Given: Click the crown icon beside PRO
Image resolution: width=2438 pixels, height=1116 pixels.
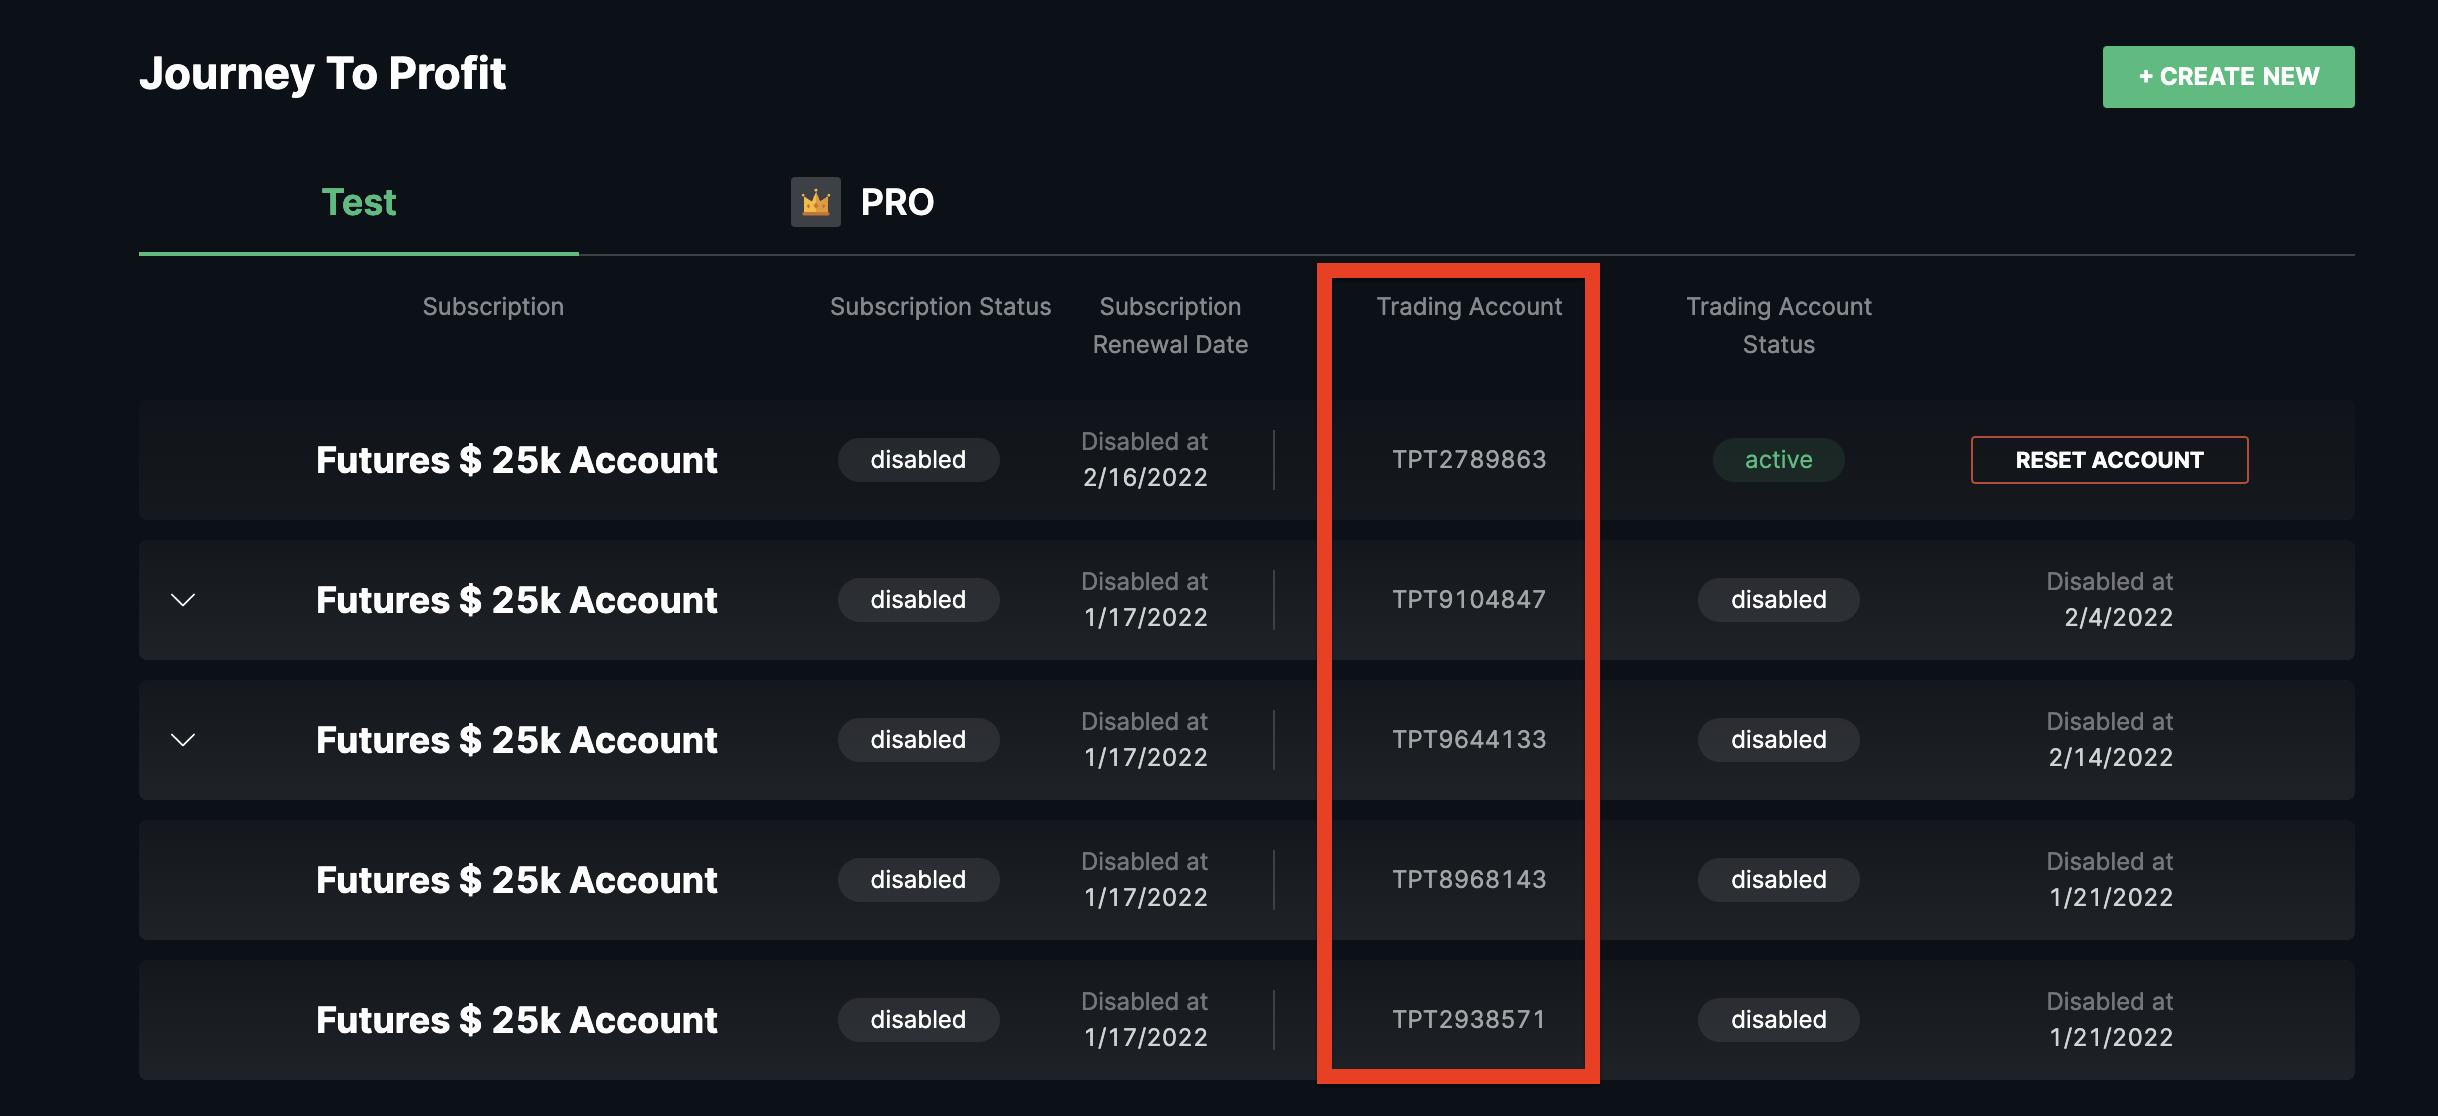Looking at the screenshot, I should [815, 202].
